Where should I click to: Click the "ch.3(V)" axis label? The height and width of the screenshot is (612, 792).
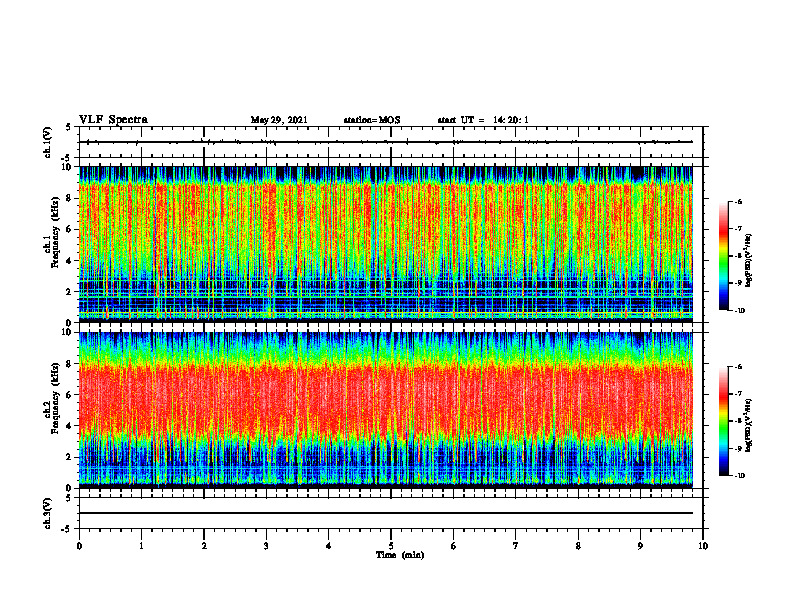click(x=47, y=513)
